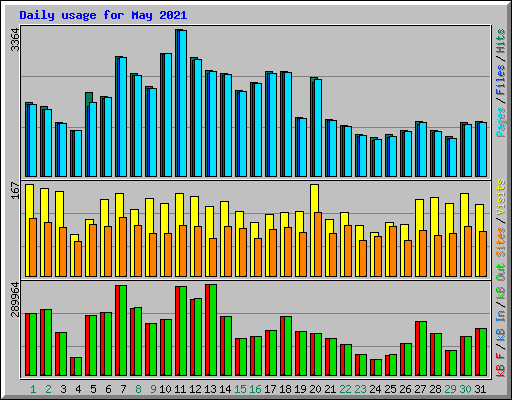
Task: Click the 3364 y-axis value
Action: point(15,40)
